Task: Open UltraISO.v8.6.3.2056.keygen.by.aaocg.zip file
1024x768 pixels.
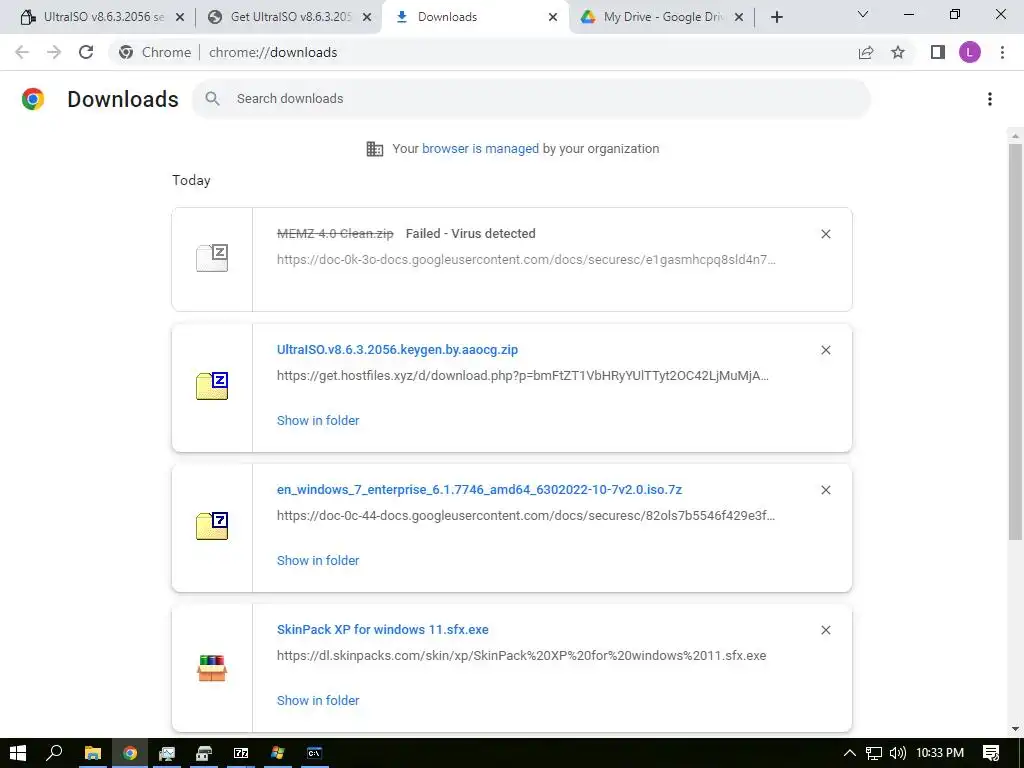Action: 397,349
